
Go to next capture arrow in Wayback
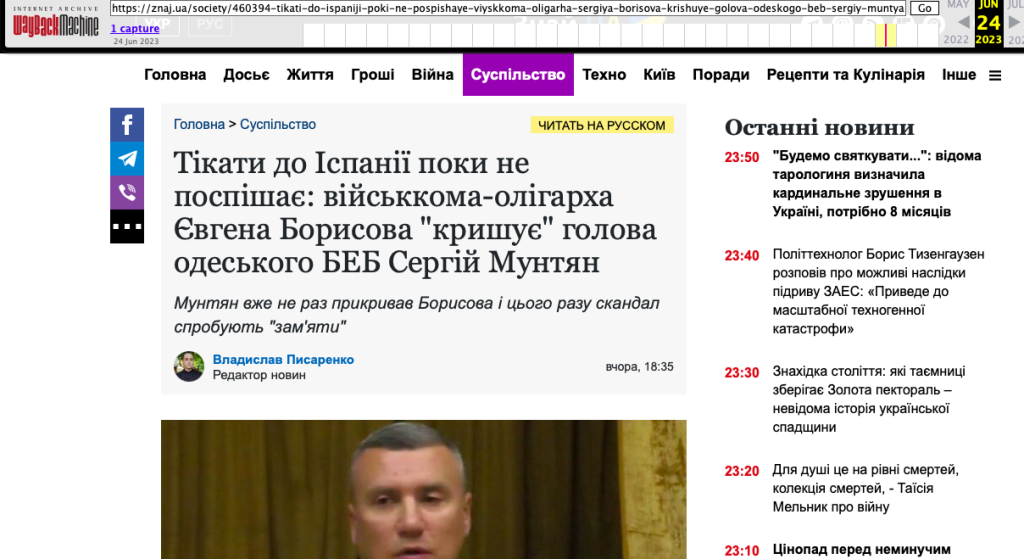click(x=1014, y=23)
